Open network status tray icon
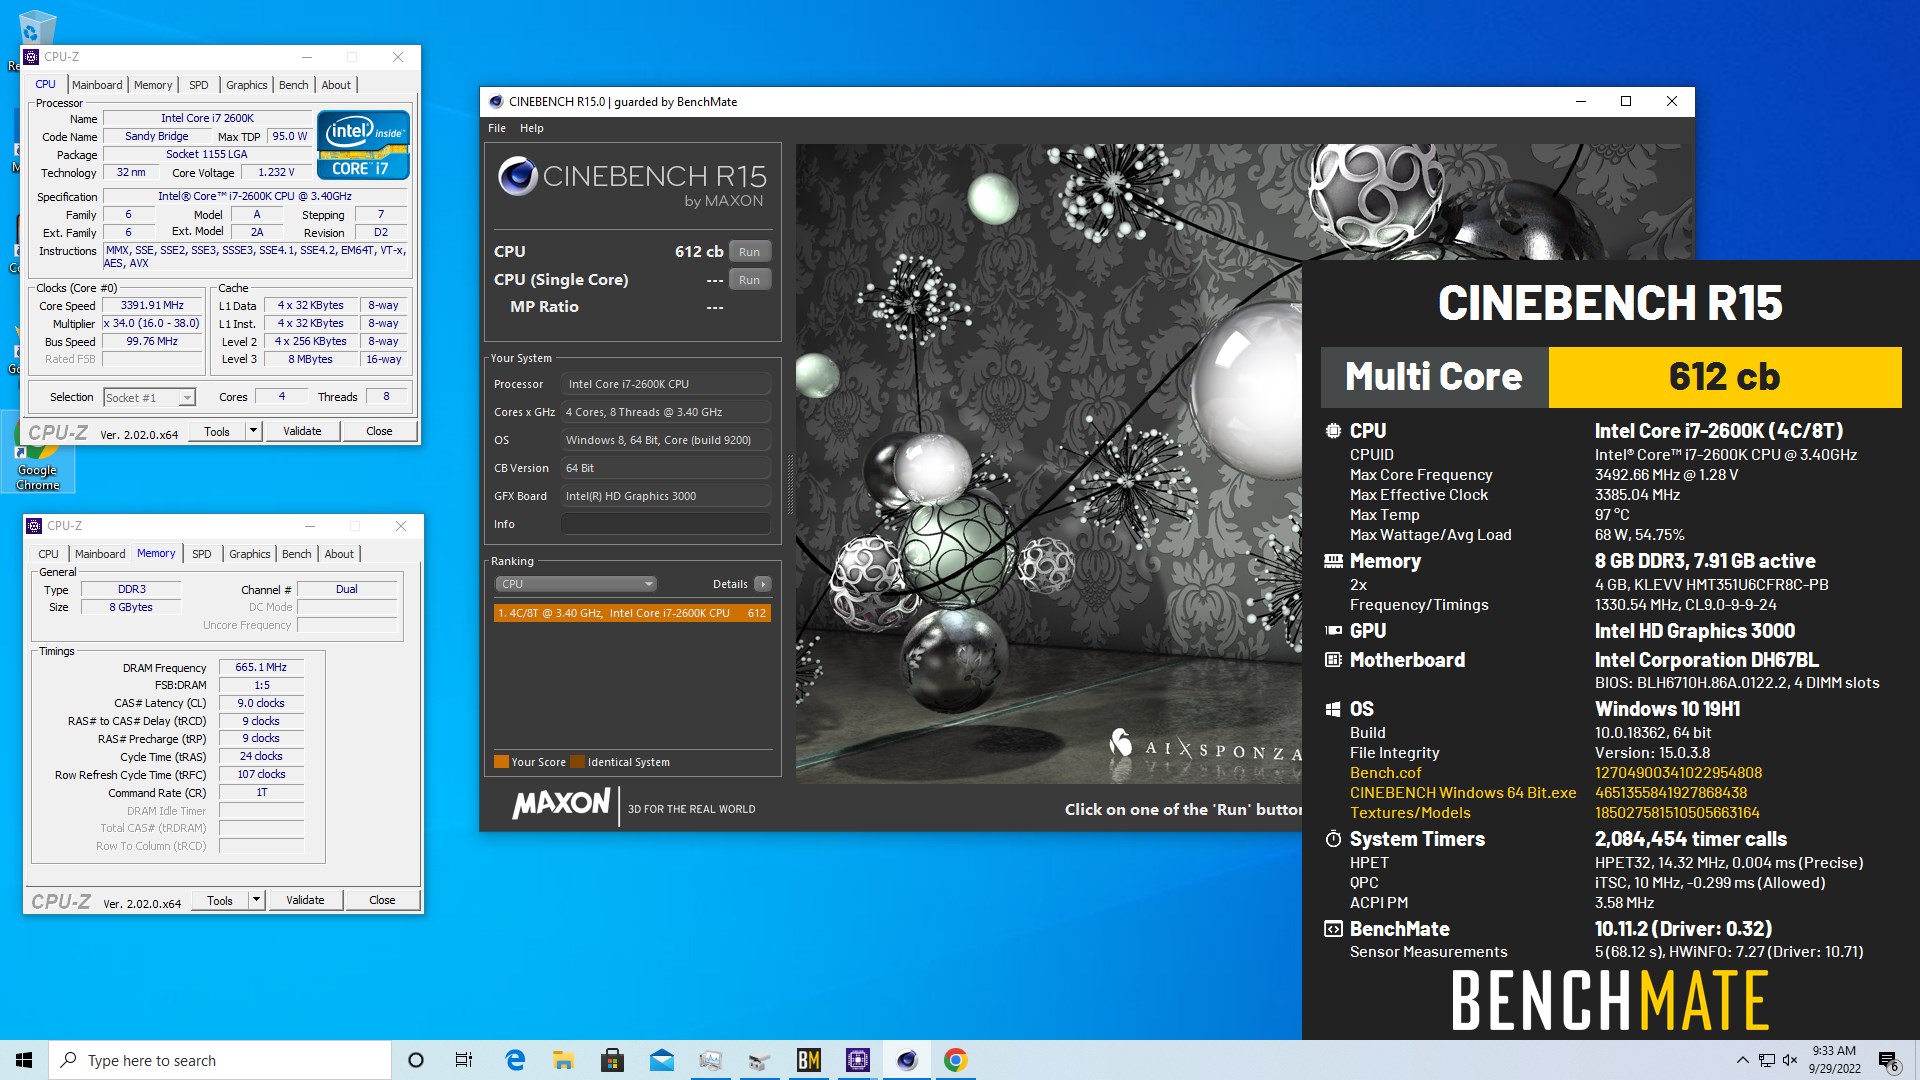This screenshot has height=1080, width=1920. coord(1767,1060)
